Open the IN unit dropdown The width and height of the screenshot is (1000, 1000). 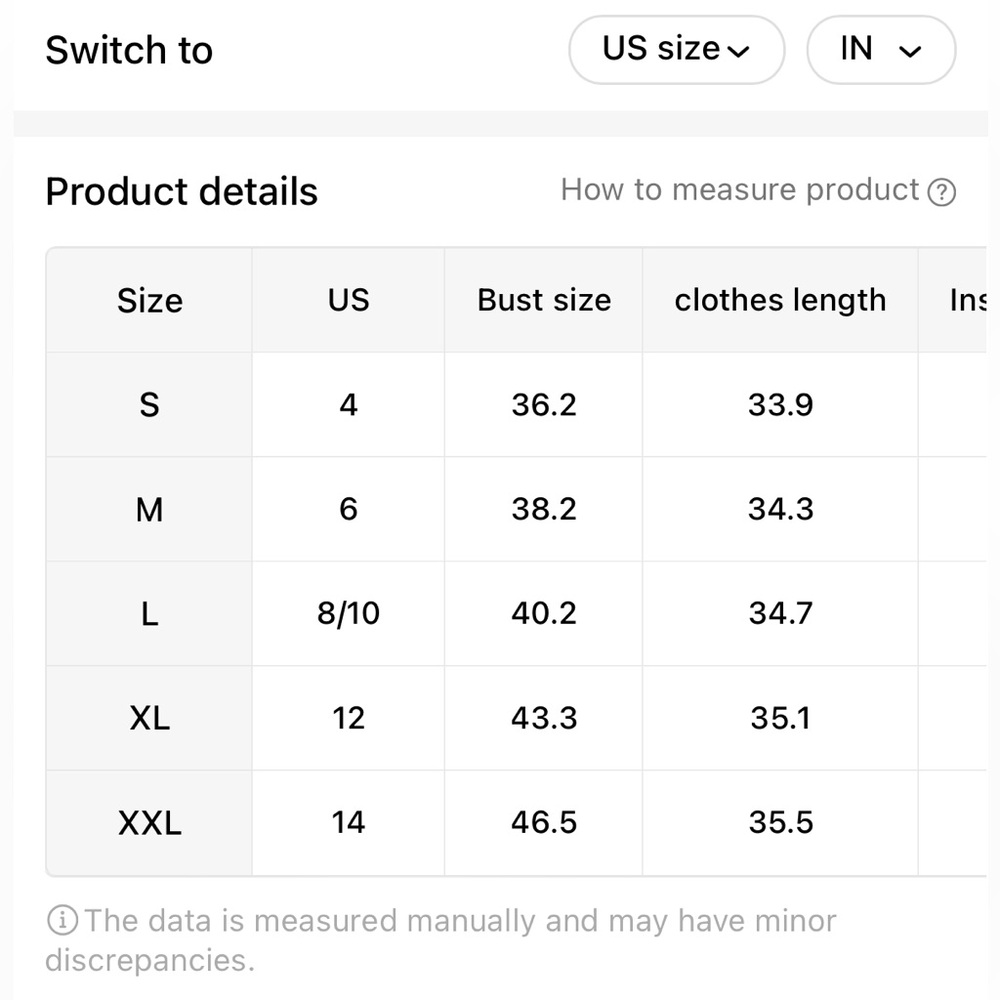click(x=880, y=49)
